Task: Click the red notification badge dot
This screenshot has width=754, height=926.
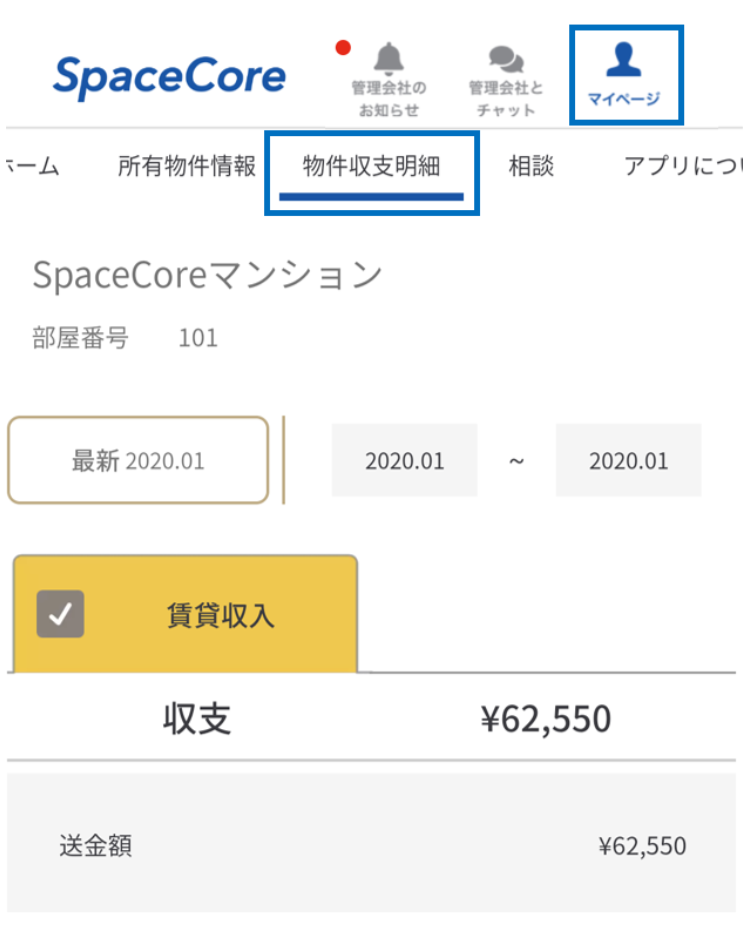Action: (343, 47)
